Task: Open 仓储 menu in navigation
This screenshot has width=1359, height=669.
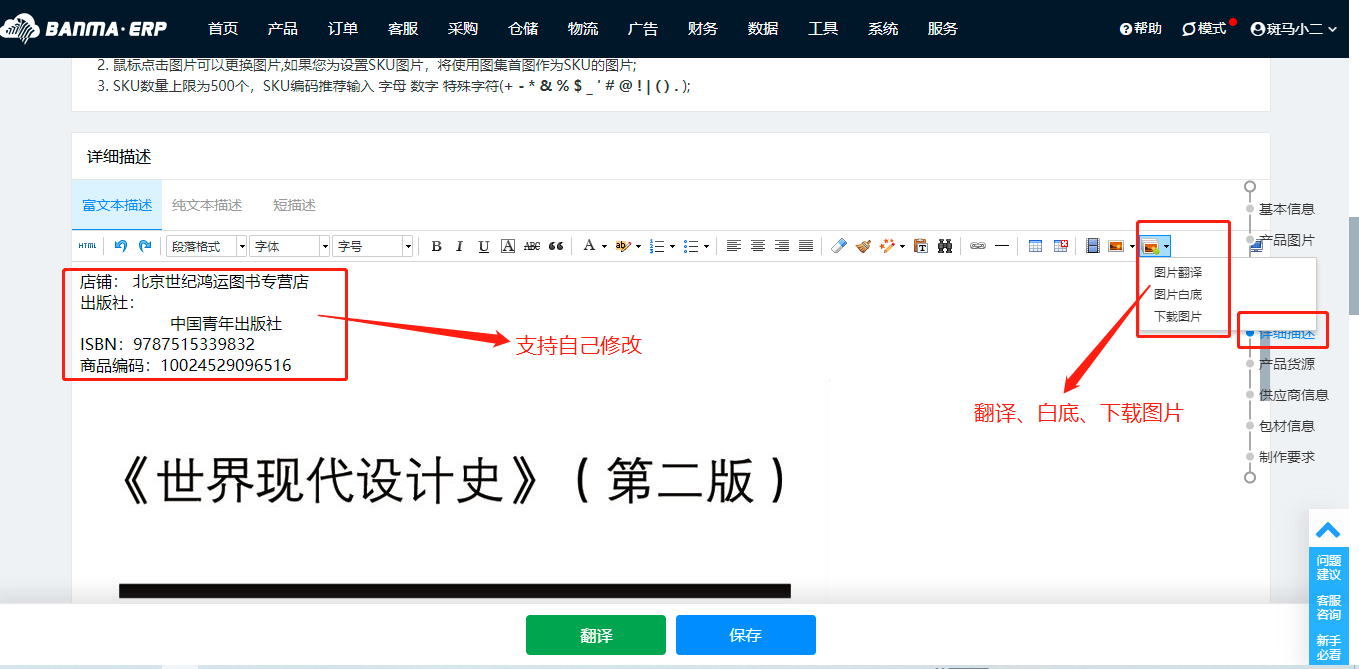Action: click(x=523, y=29)
